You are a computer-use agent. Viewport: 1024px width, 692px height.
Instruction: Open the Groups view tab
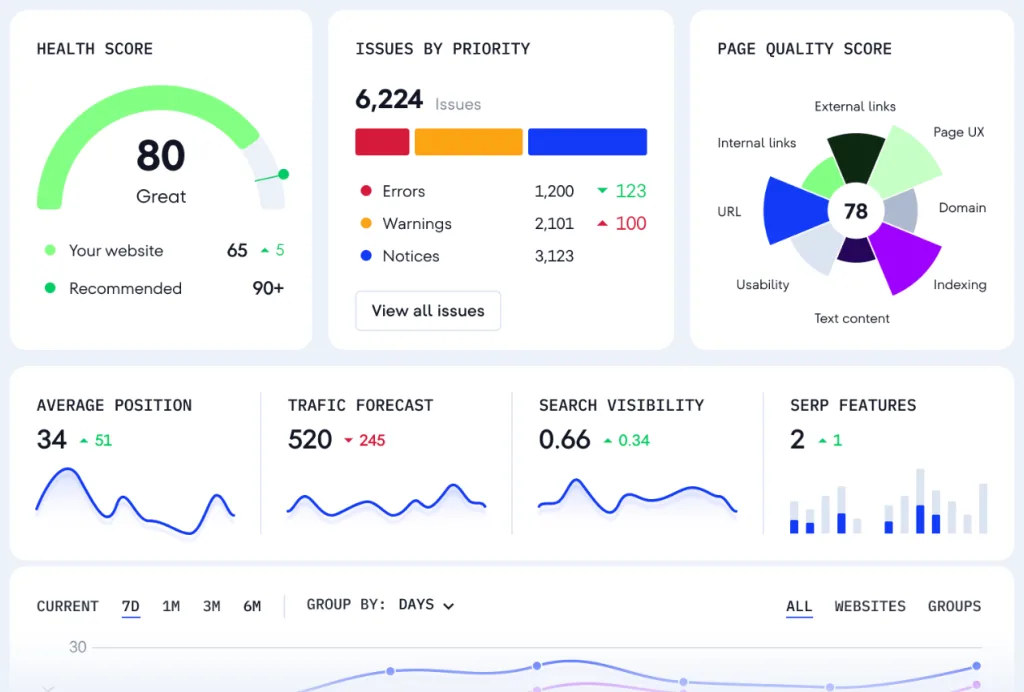[954, 606]
